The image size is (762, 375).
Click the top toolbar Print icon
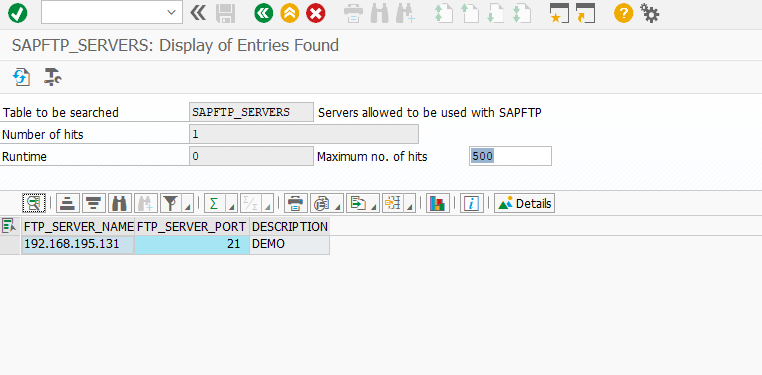353,14
